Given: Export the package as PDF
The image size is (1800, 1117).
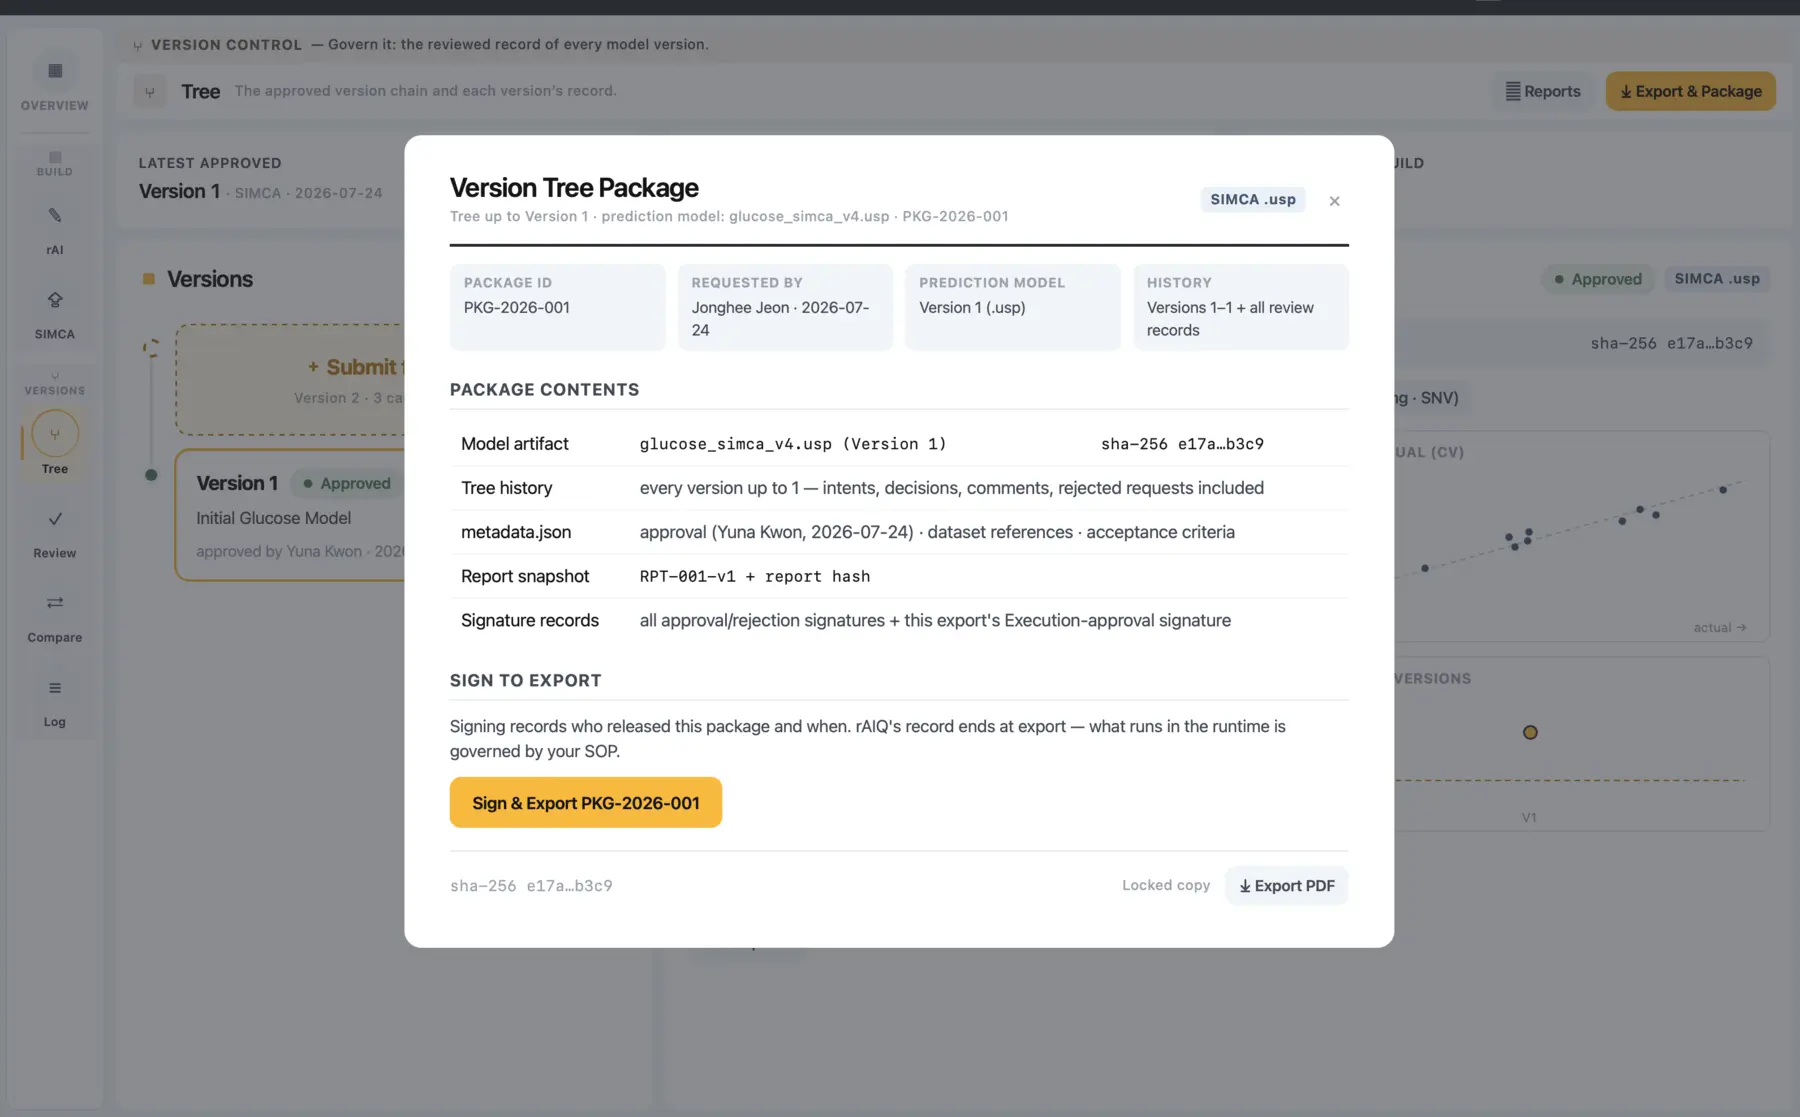Looking at the screenshot, I should 1286,885.
